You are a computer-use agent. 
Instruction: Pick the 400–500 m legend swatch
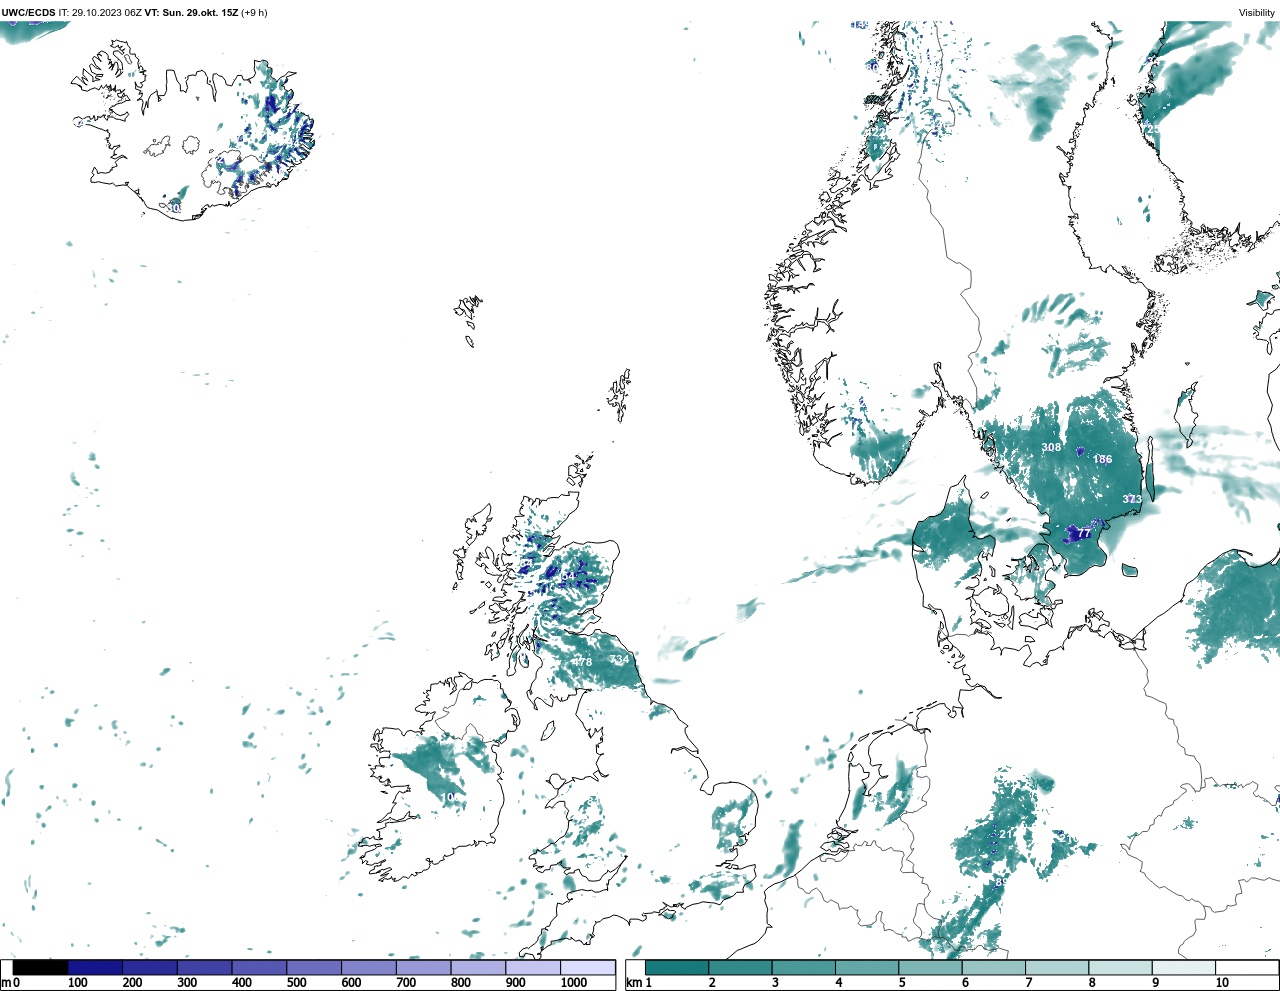[x=259, y=967]
